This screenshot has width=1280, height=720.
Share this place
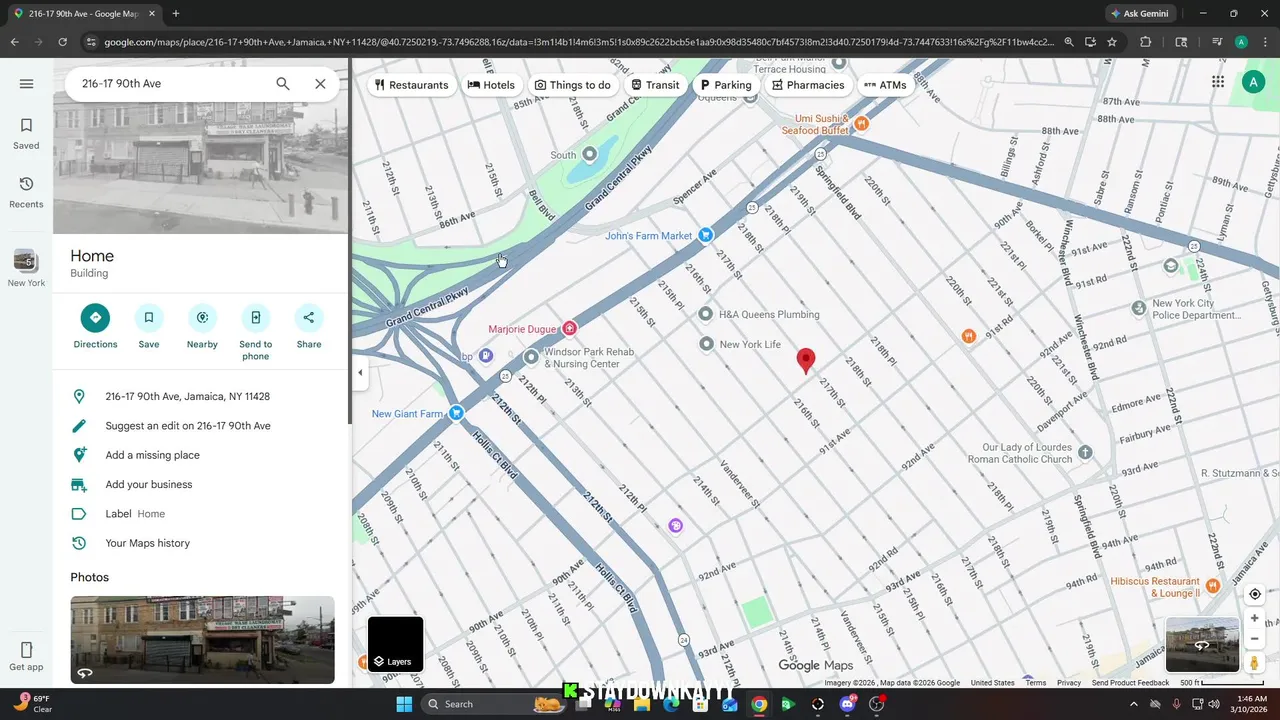(x=309, y=327)
